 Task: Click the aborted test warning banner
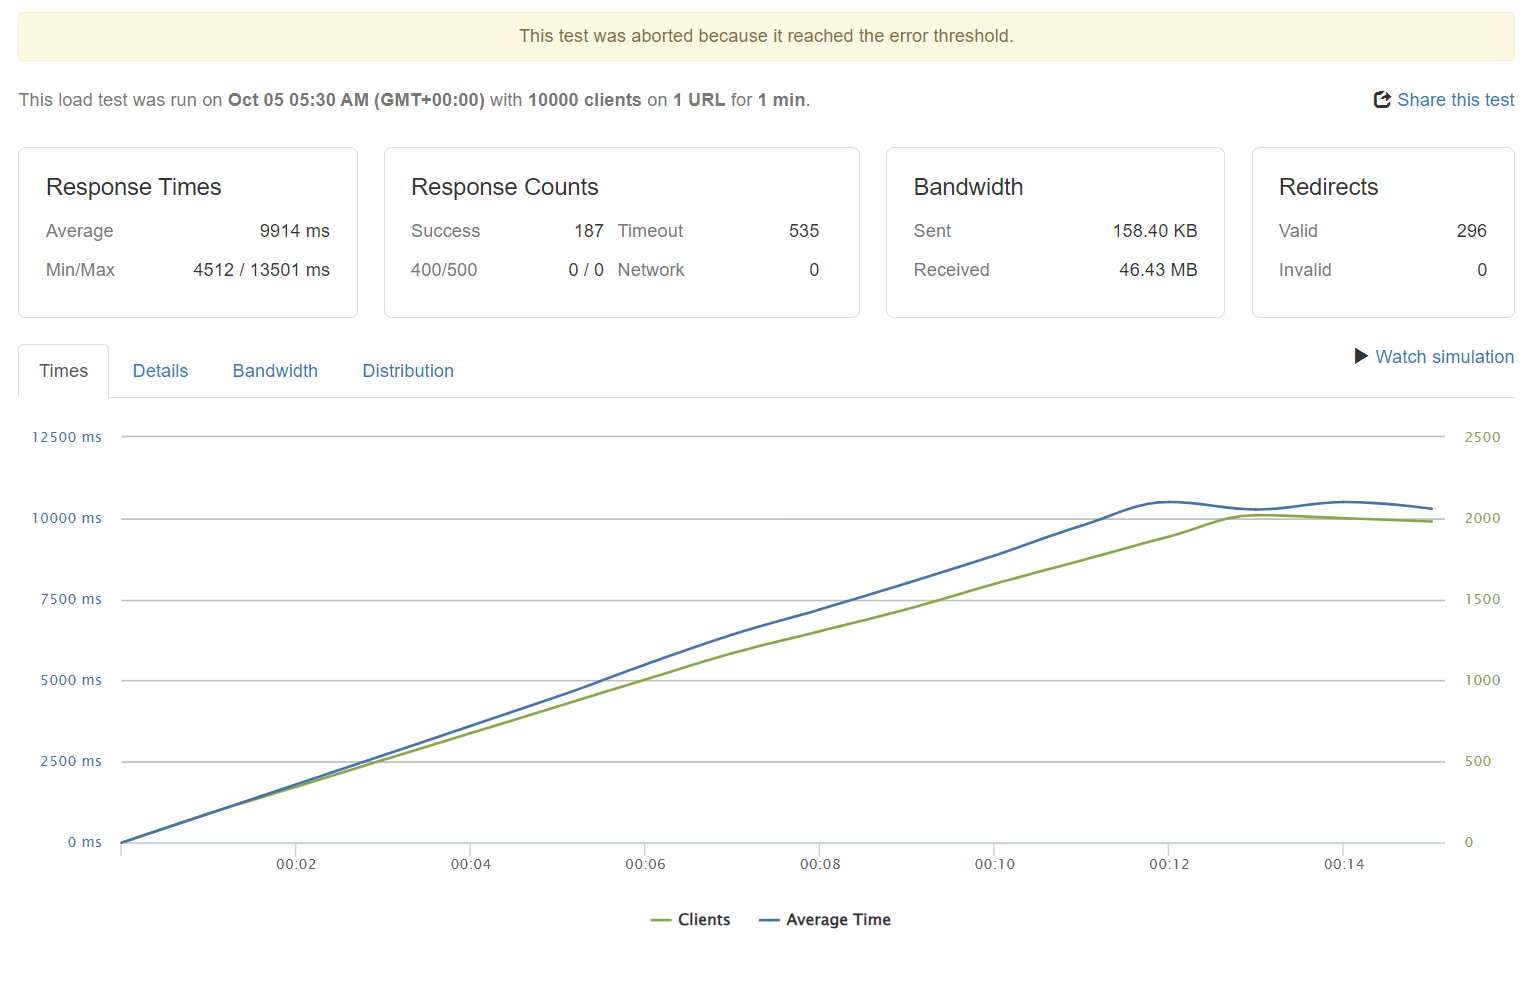766,36
